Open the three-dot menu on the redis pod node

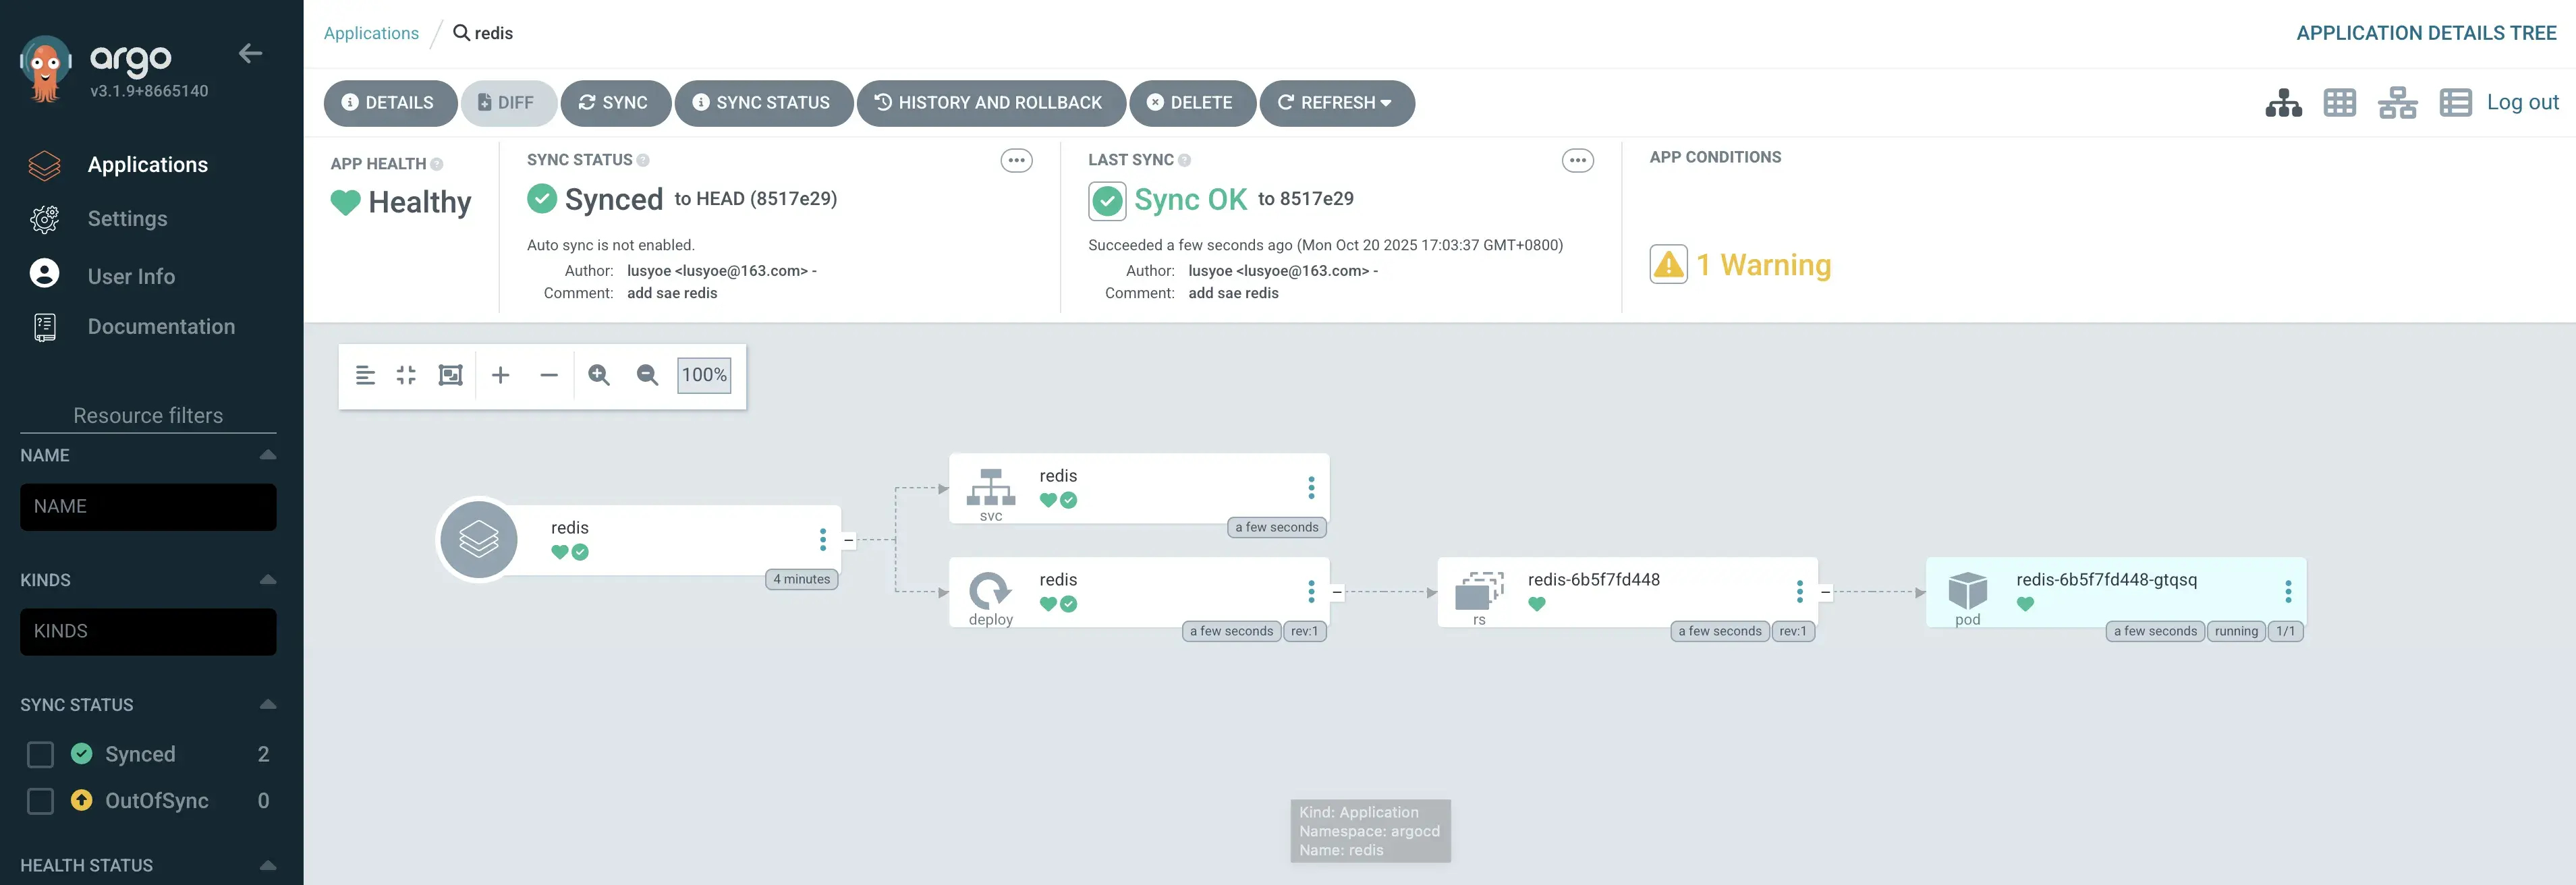[x=2288, y=592]
